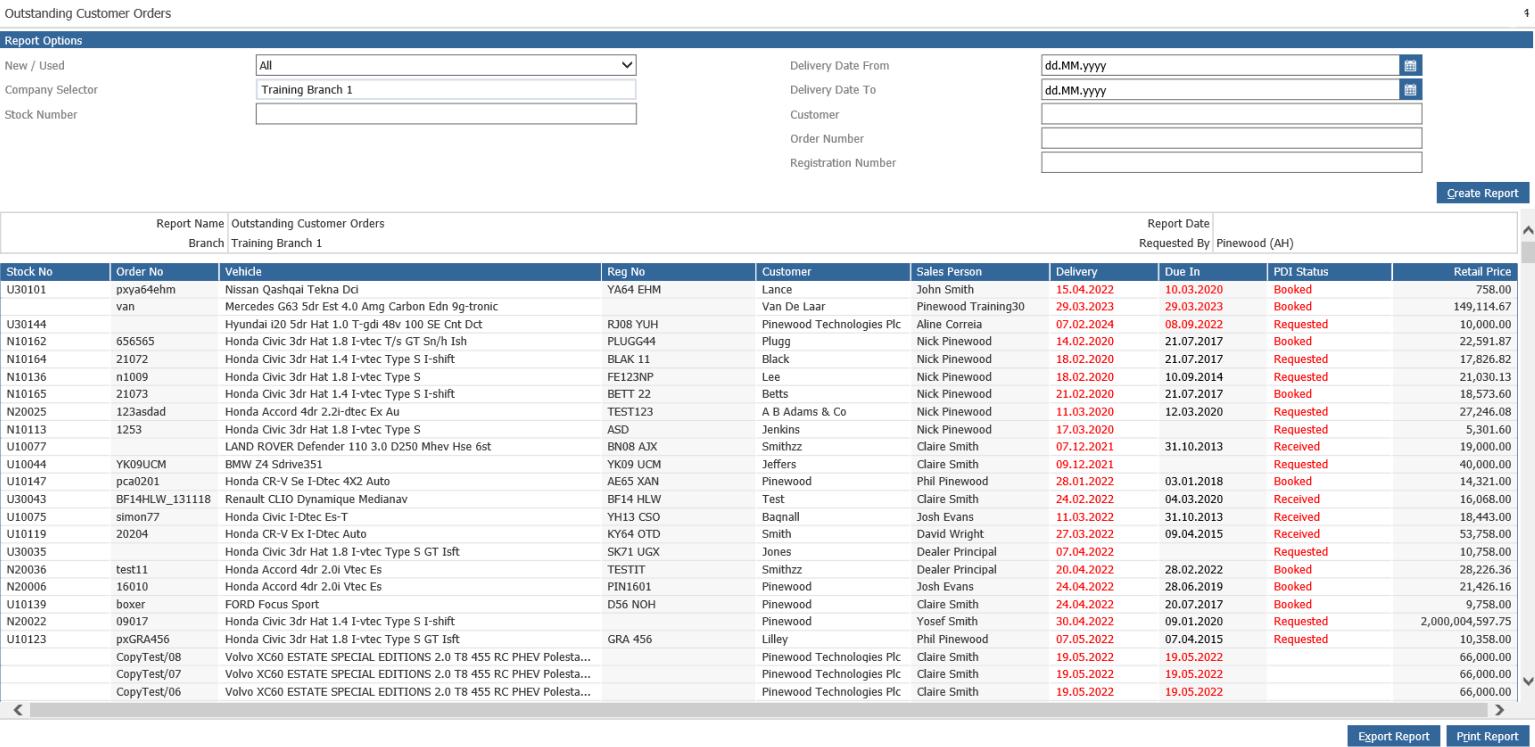The image size is (1535, 747).
Task: Focus the Delivery Date From field
Action: click(x=1220, y=65)
